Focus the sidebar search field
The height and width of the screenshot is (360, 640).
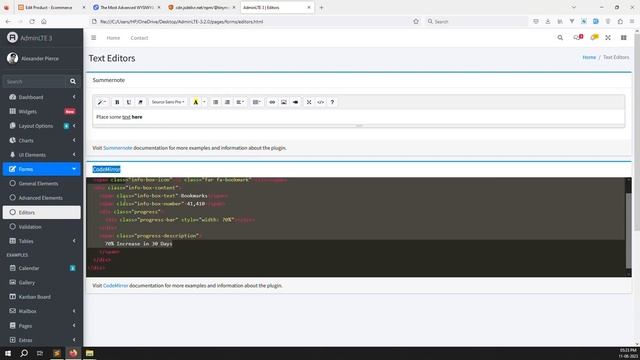[34, 82]
